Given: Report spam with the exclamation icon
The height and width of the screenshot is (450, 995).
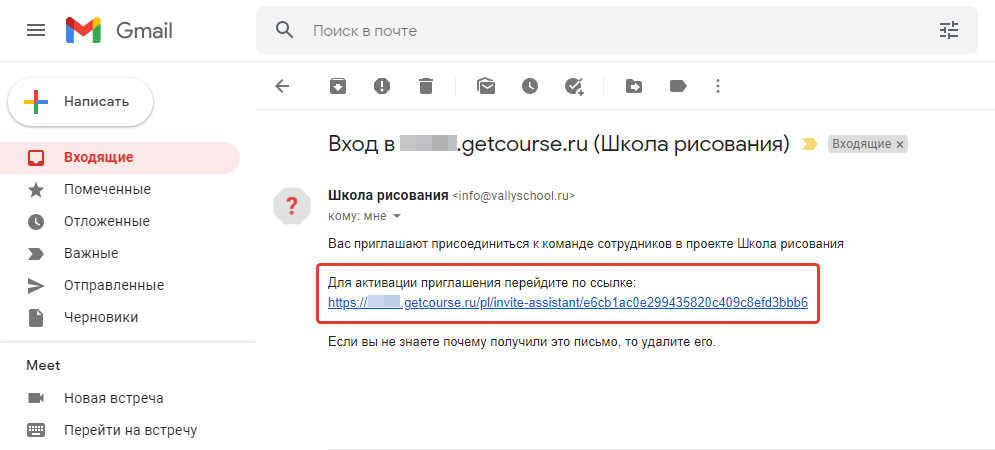Looking at the screenshot, I should [x=381, y=86].
